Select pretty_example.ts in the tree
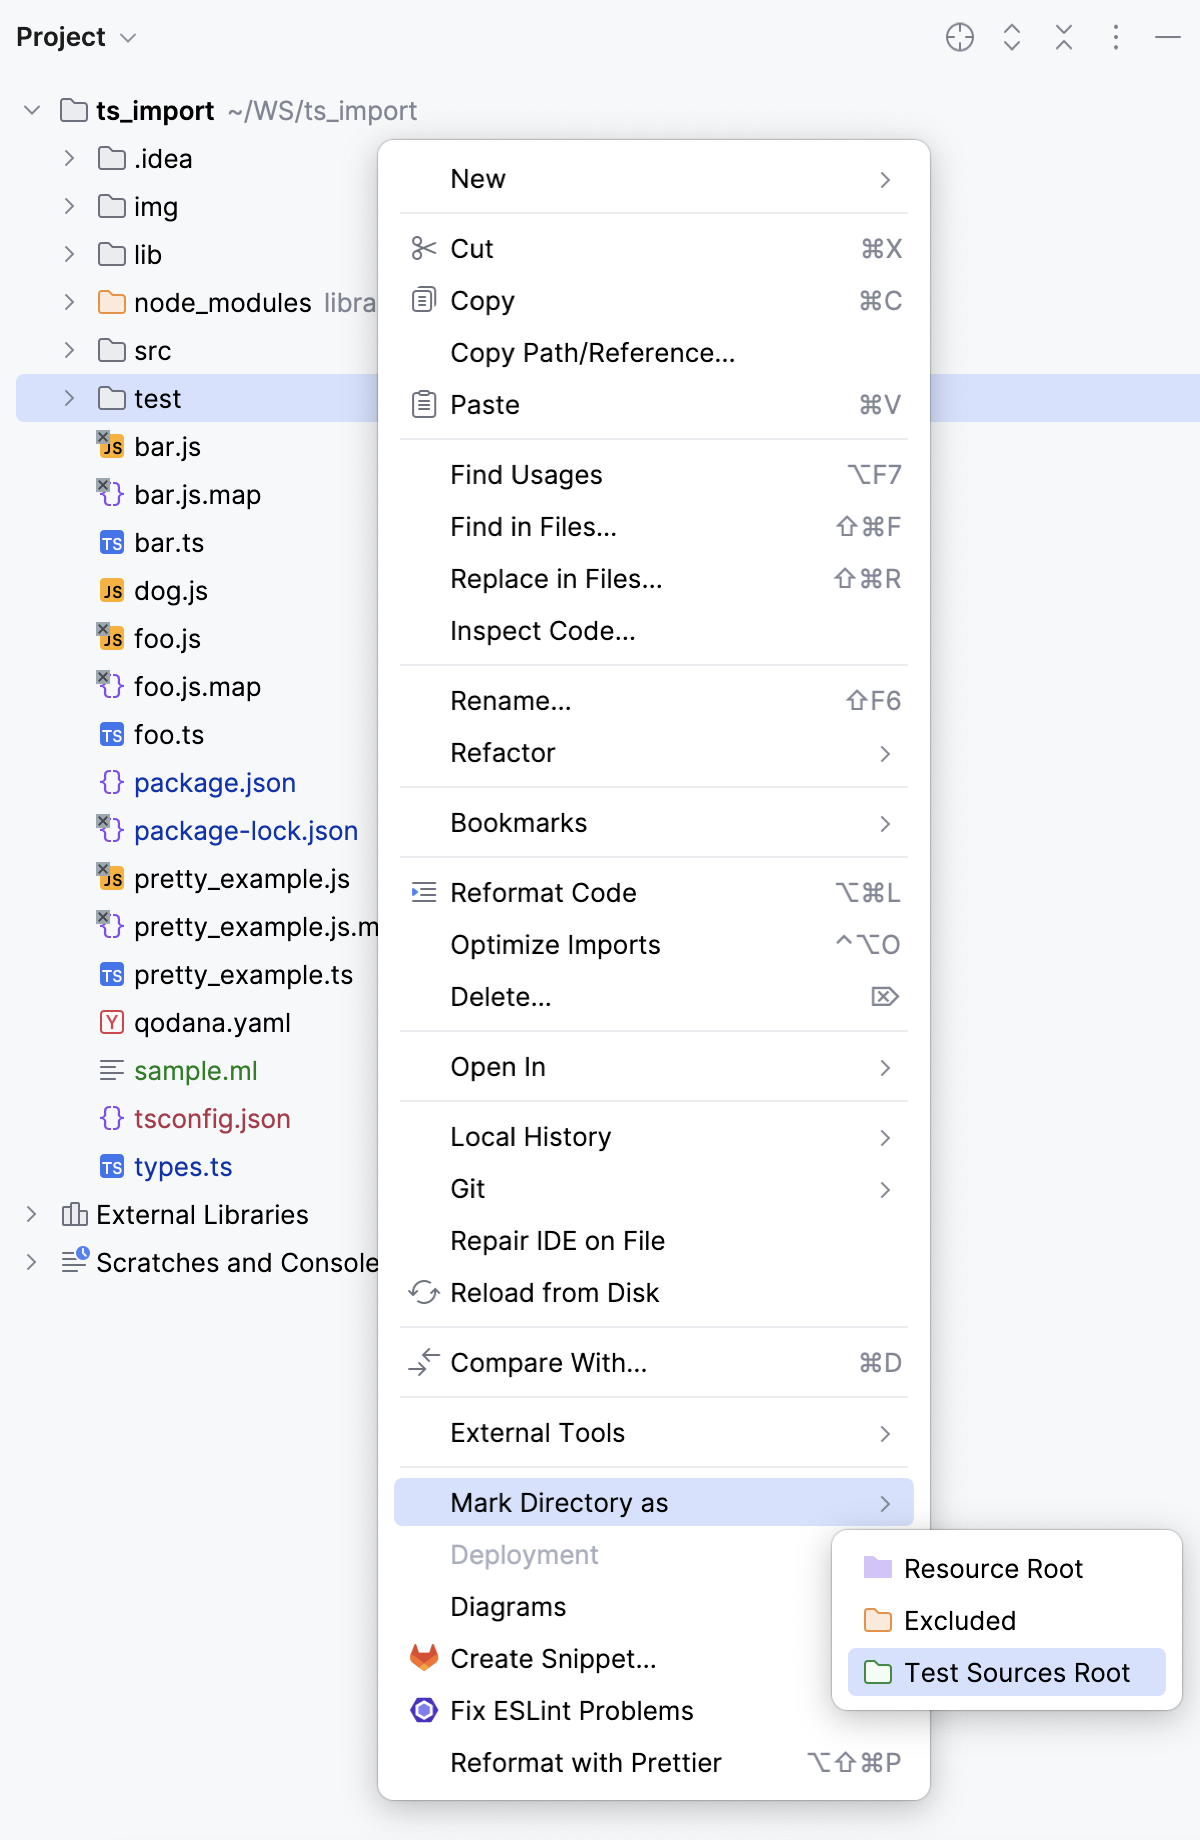 click(x=243, y=974)
